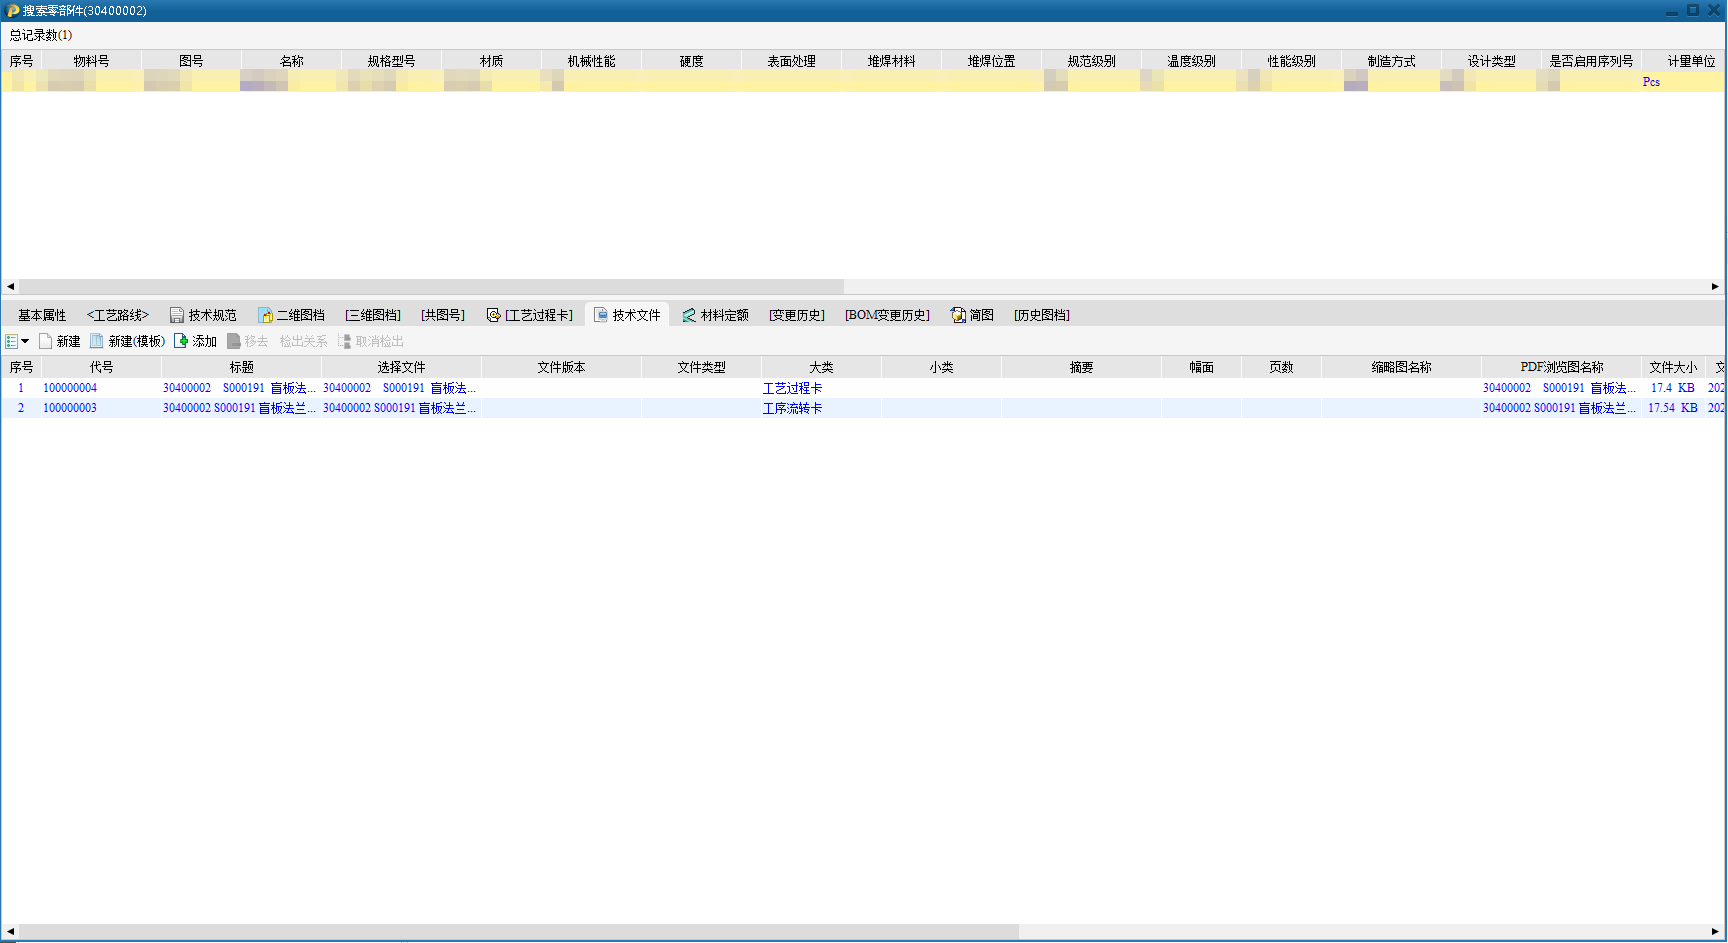Switch to the 基本属性 tab
The height and width of the screenshot is (943, 1728).
coord(42,315)
